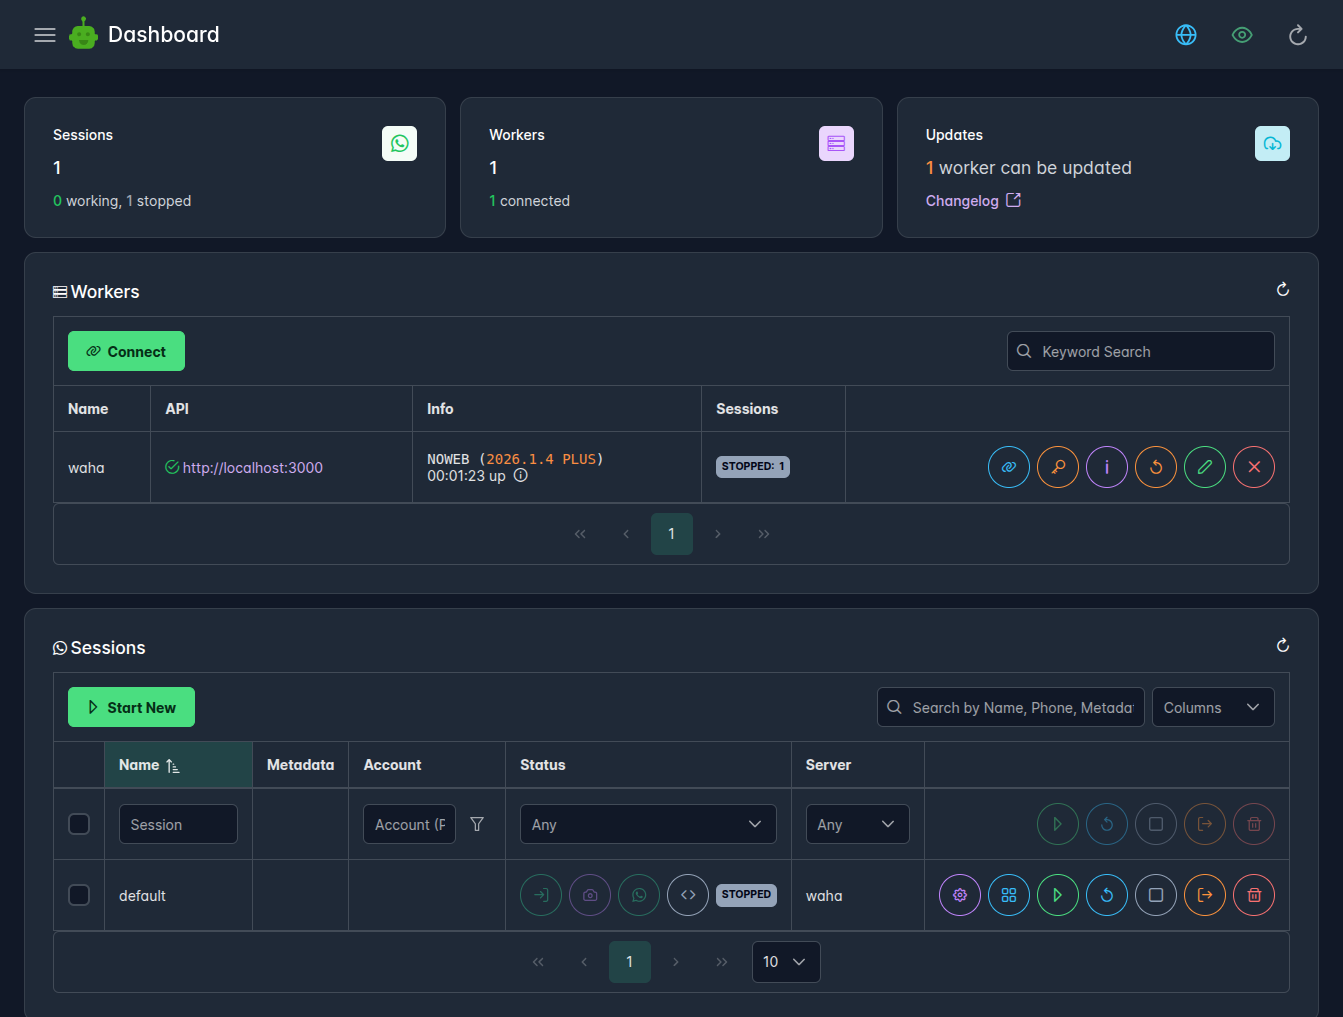Screen dimensions: 1343x1017
Task: Log out the default session
Action: point(1205,895)
